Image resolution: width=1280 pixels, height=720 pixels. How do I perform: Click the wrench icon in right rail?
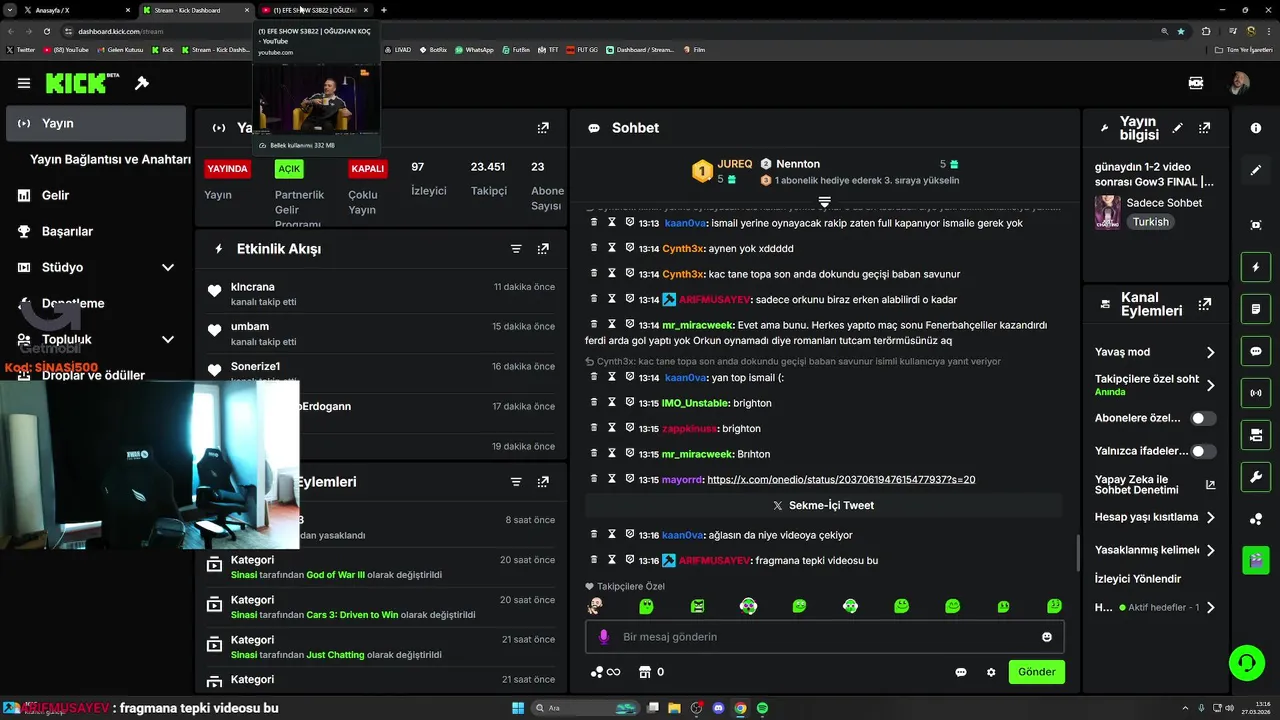click(1256, 477)
